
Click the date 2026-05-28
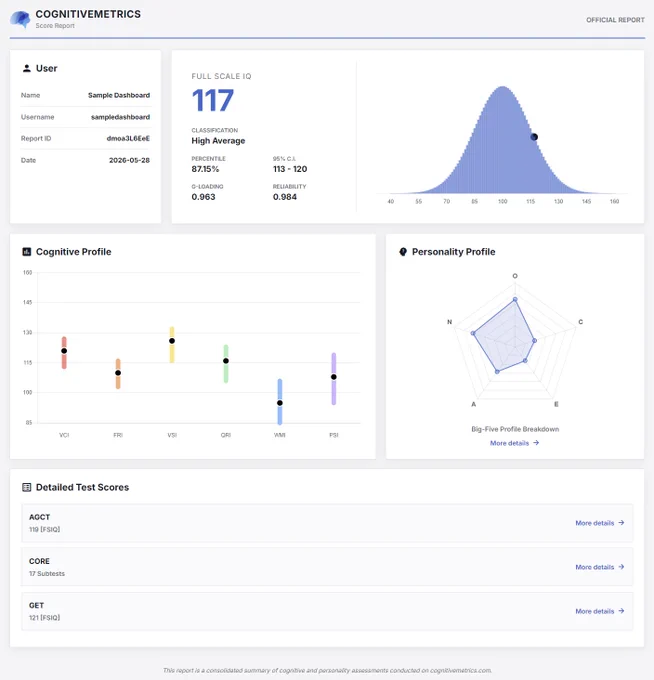[129, 160]
